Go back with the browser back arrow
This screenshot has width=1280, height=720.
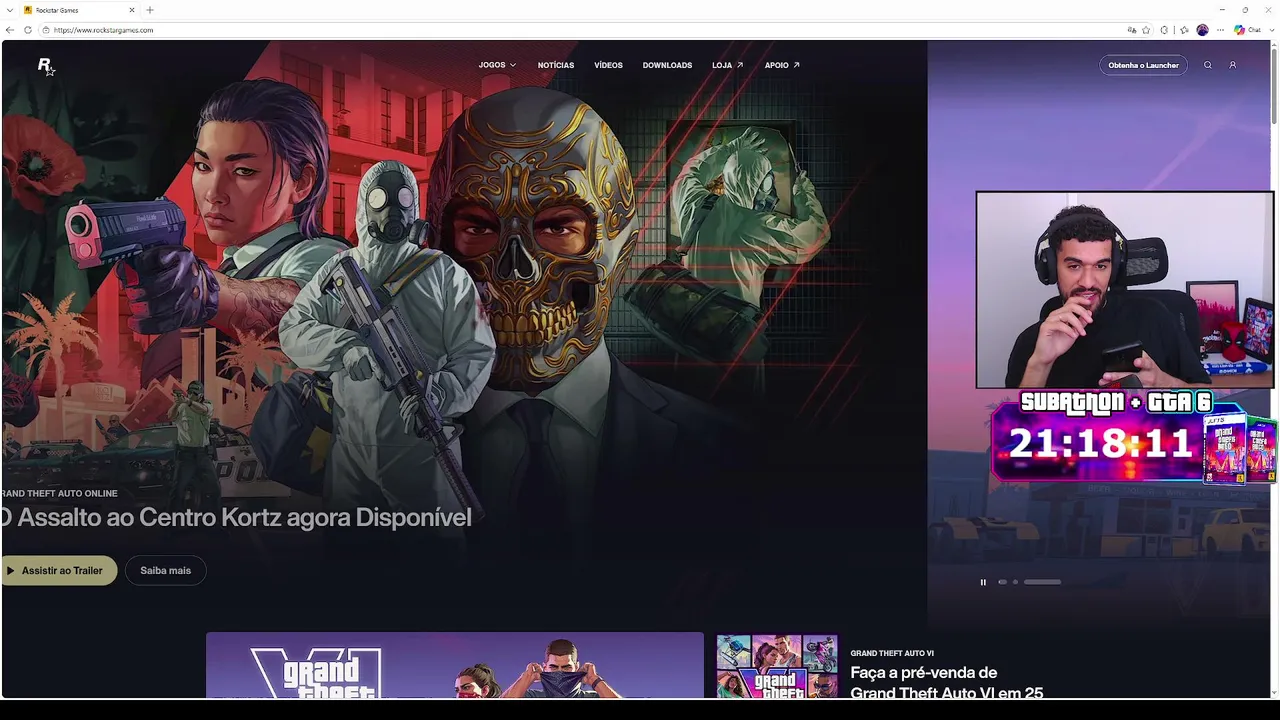click(x=10, y=30)
